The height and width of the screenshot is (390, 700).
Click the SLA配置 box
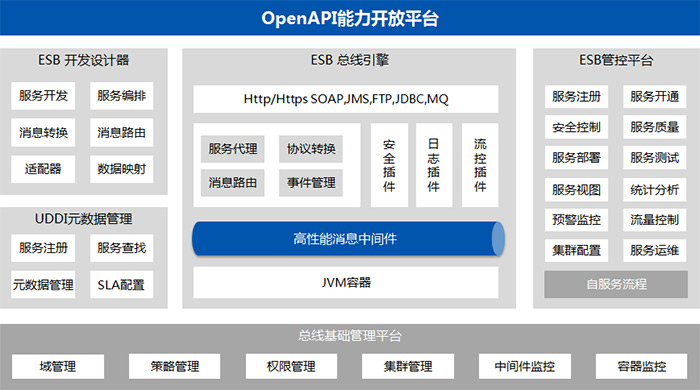(x=121, y=285)
